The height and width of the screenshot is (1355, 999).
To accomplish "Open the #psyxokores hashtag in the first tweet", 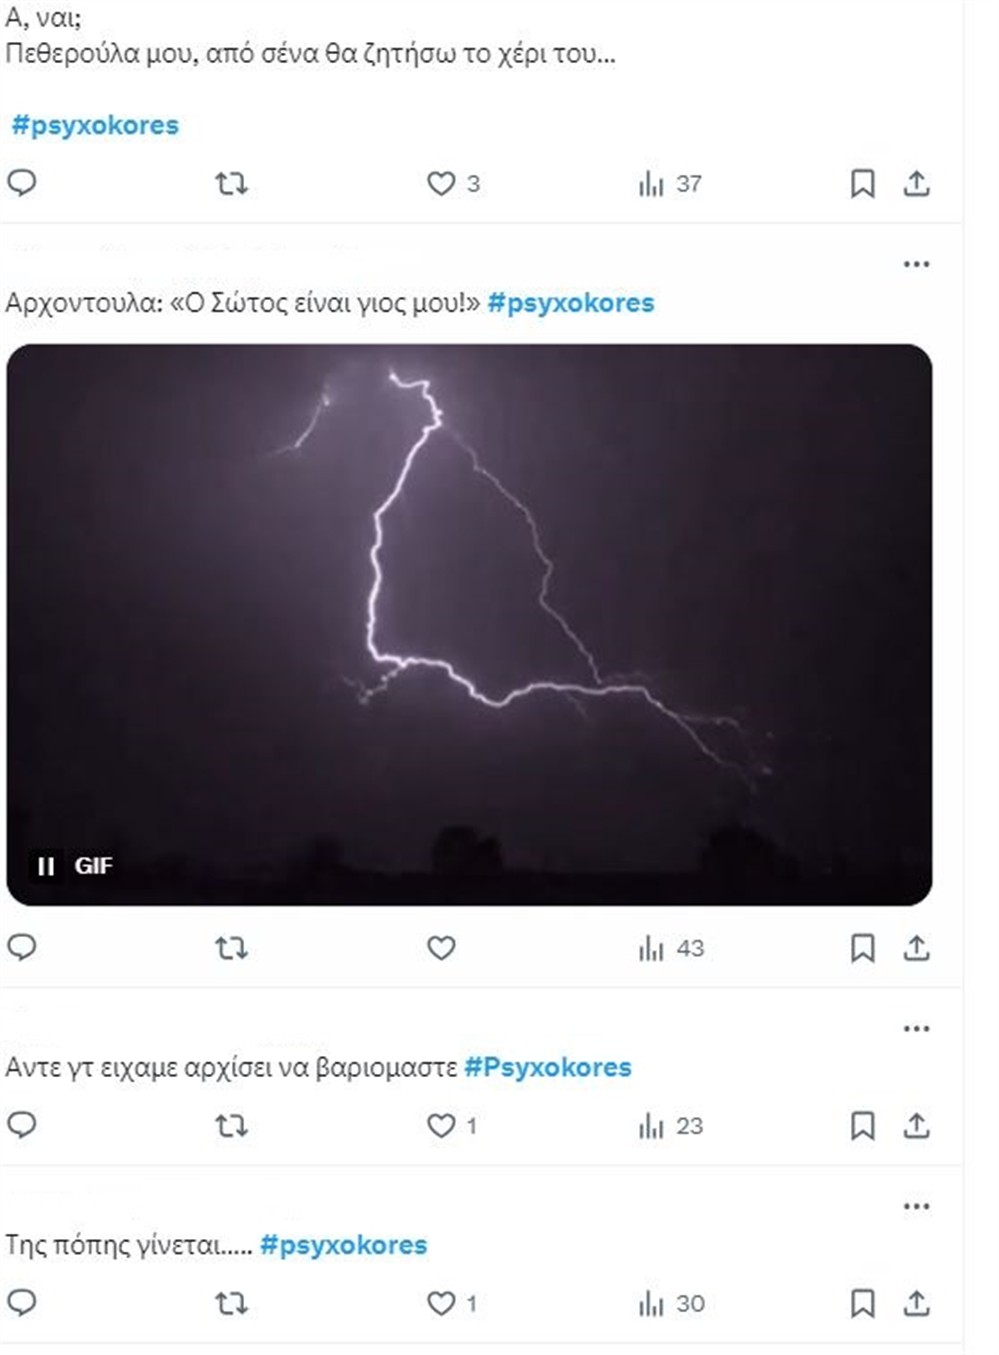I will [93, 125].
